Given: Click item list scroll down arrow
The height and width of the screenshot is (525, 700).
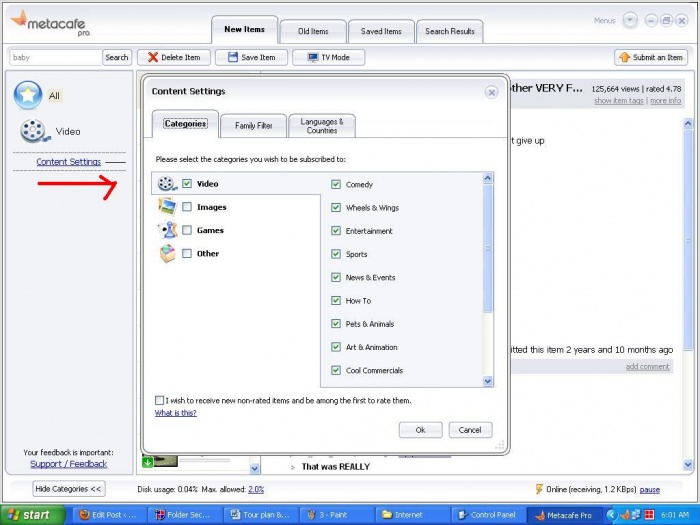Looking at the screenshot, I should pyautogui.click(x=254, y=468).
